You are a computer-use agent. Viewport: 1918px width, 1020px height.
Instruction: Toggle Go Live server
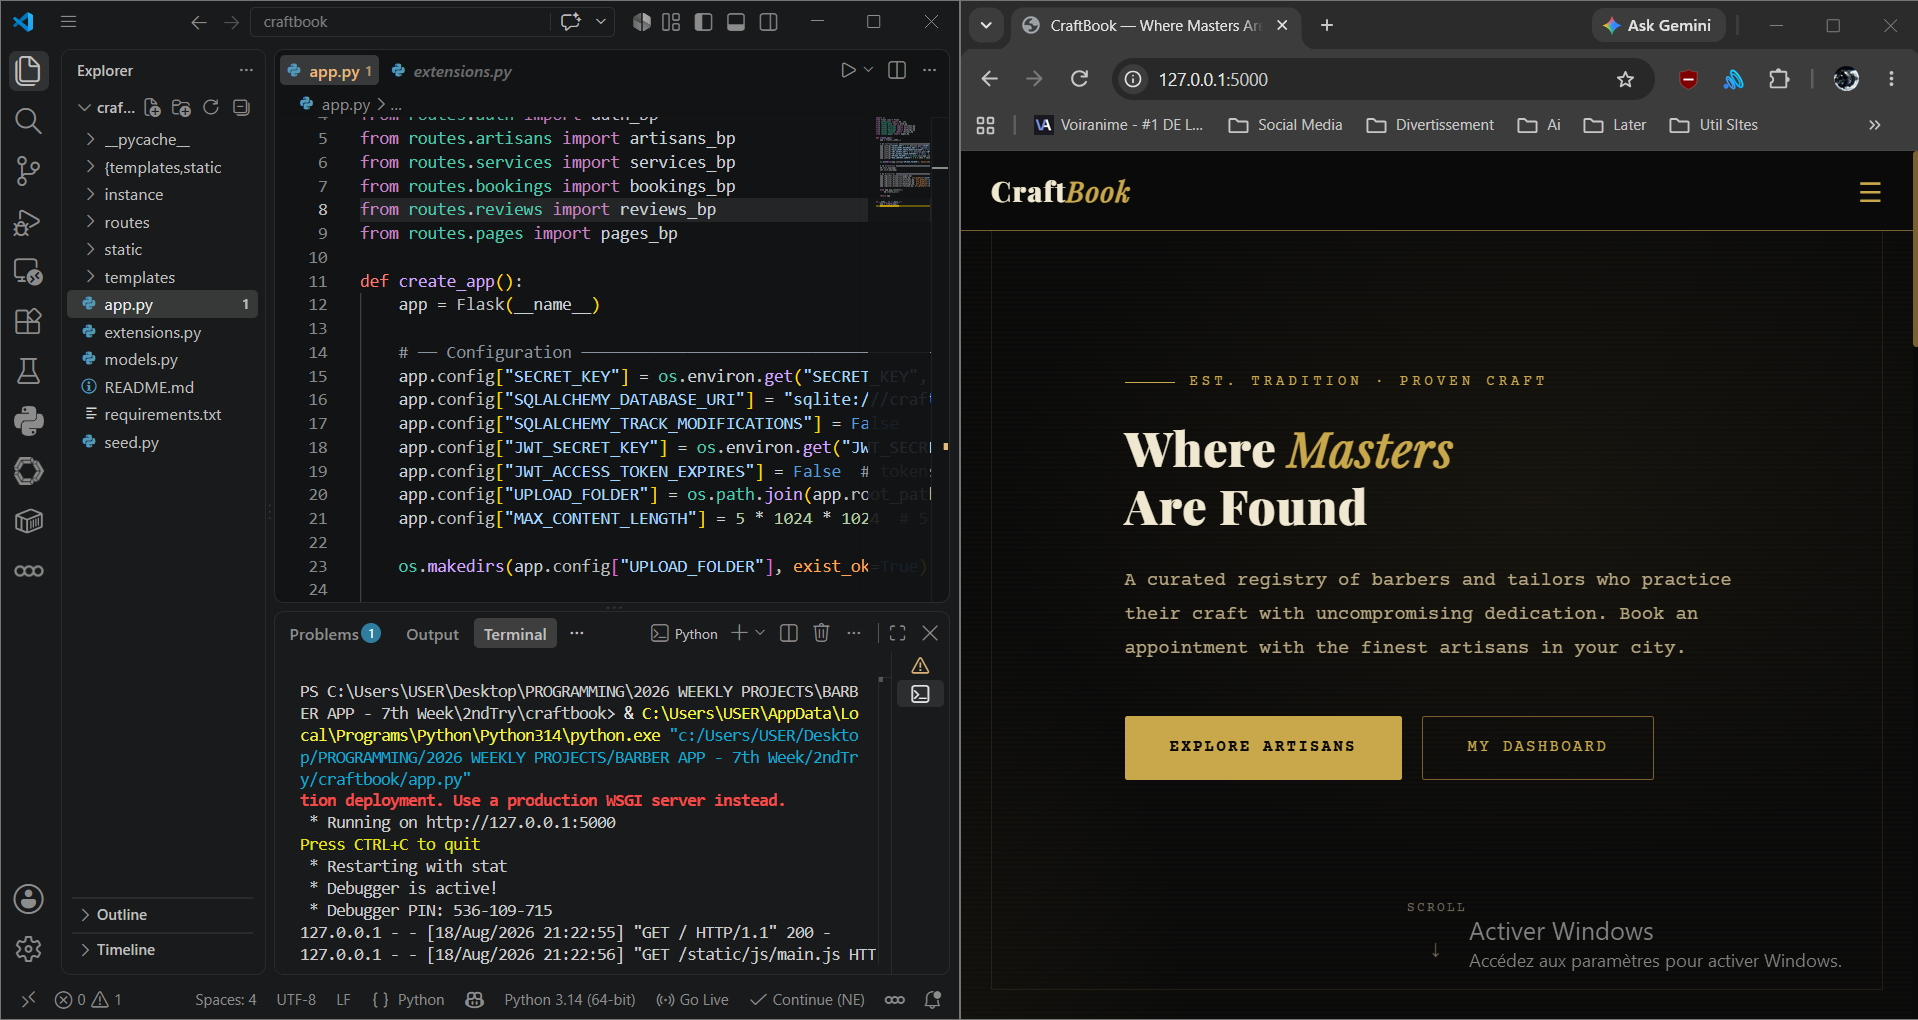point(692,1000)
